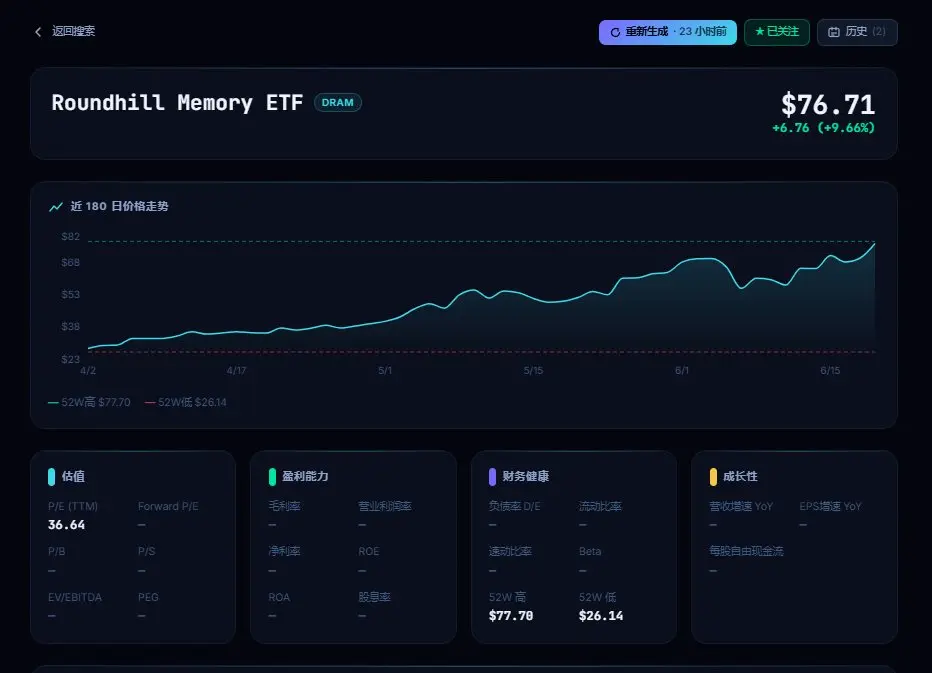Click the ROE metric label
This screenshot has width=932, height=673.
369,552
